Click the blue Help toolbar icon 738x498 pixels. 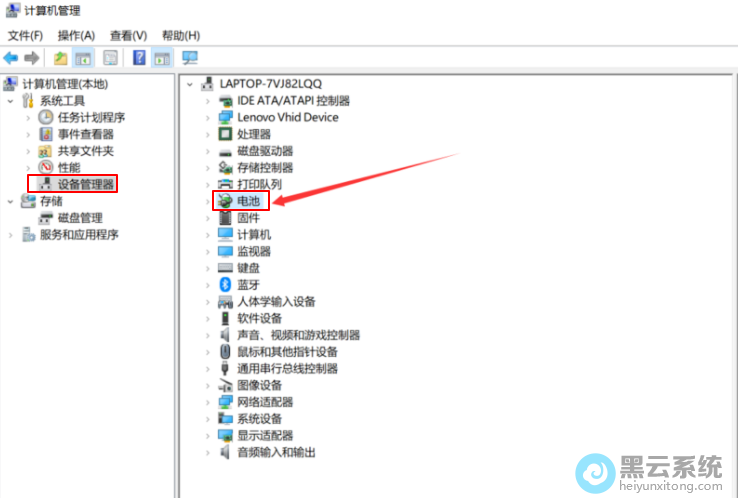[x=139, y=58]
